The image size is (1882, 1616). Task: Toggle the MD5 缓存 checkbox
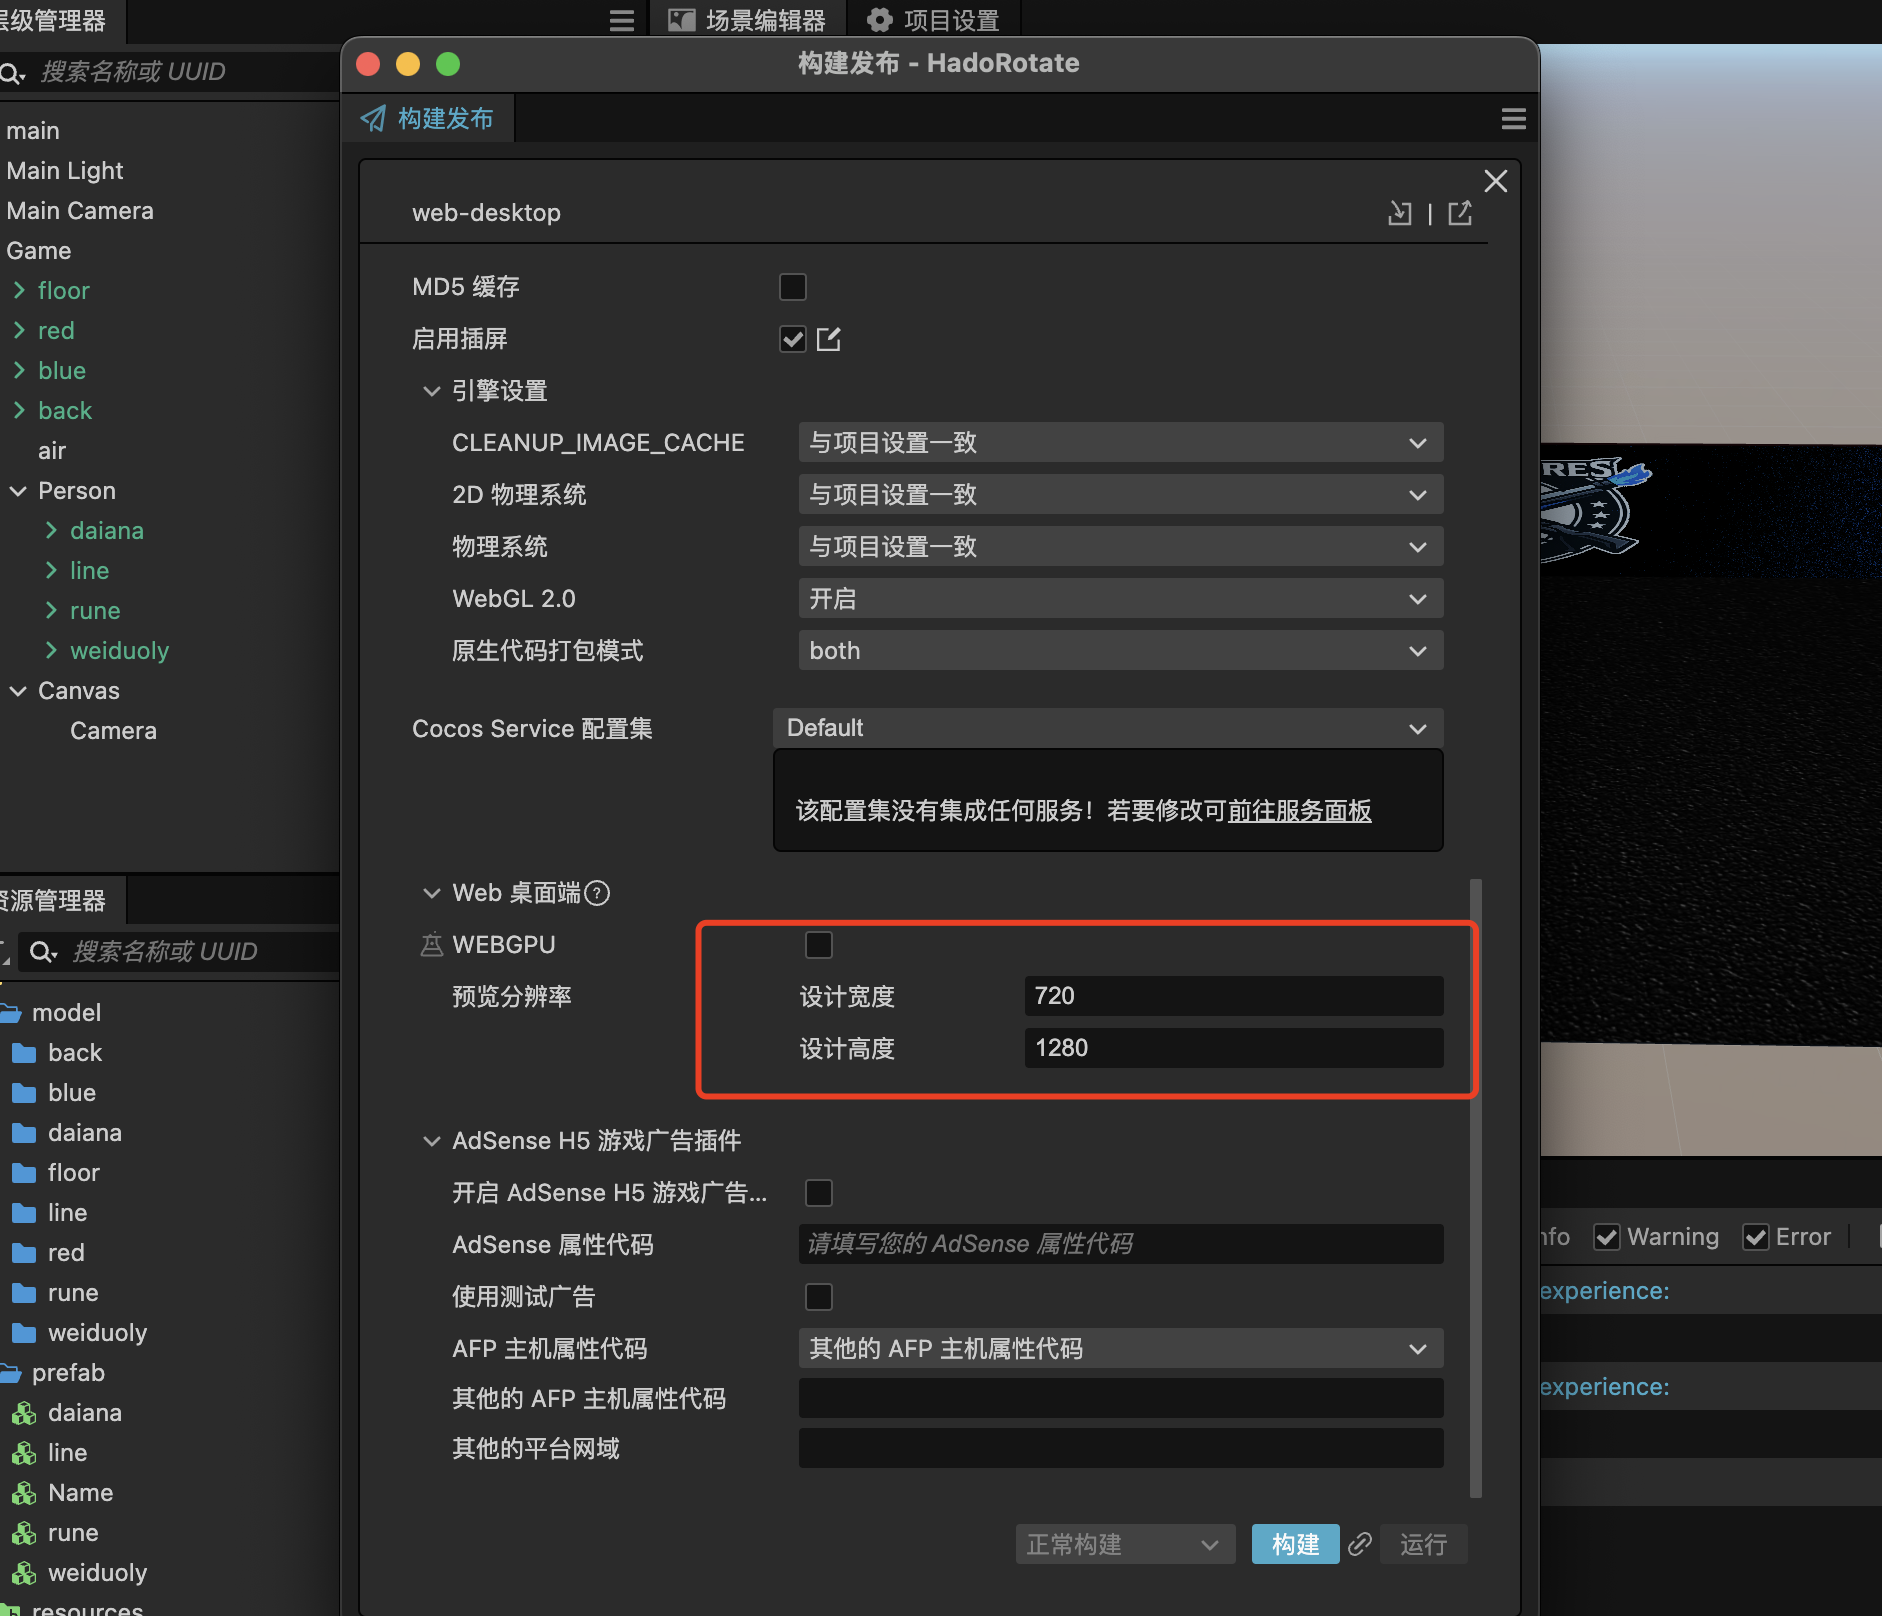pos(793,287)
